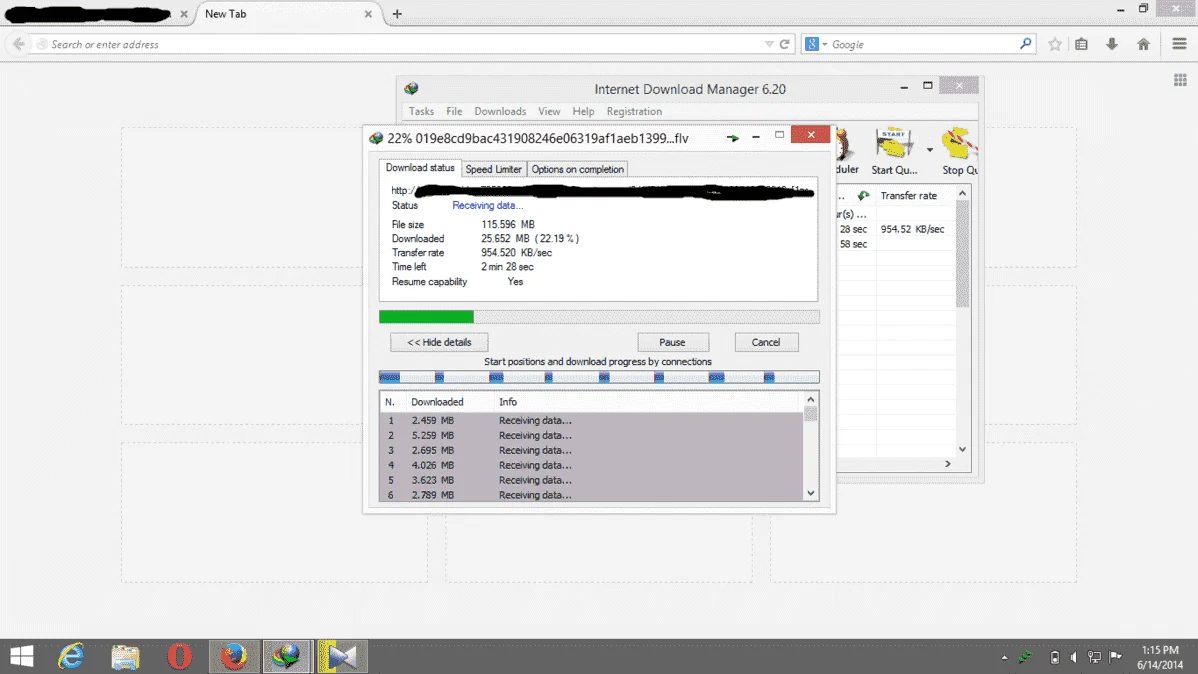1198x674 pixels.
Task: Pause the current download
Action: [672, 342]
